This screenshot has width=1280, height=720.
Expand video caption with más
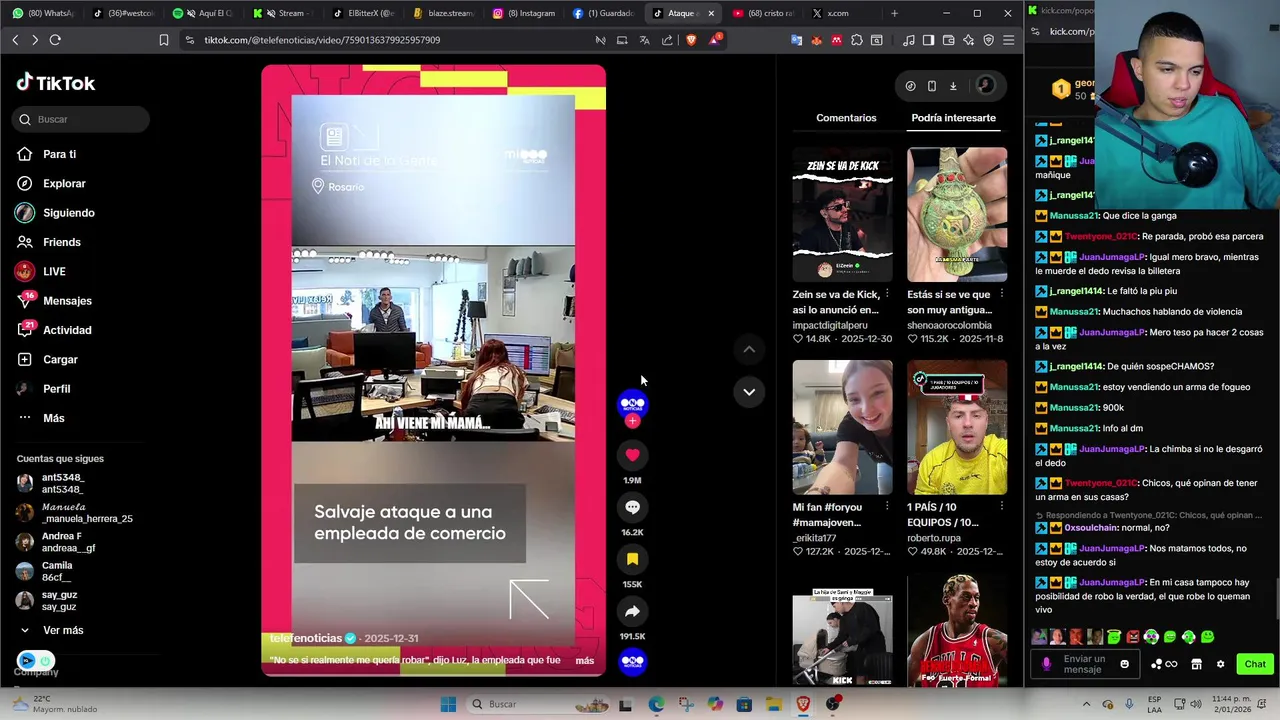coord(585,660)
